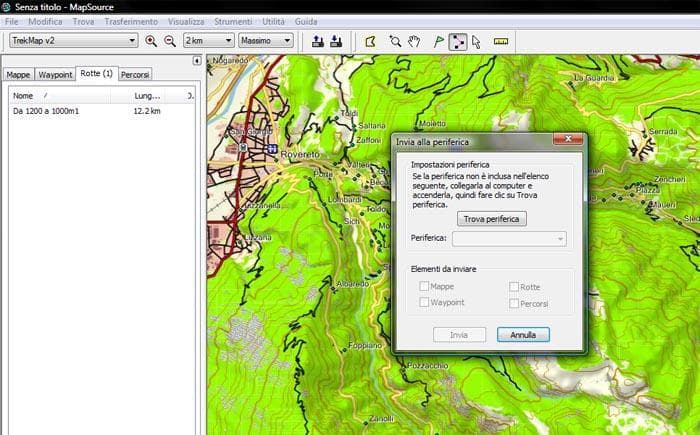This screenshot has height=435, width=700.
Task: Click the zoom out magnifier icon
Action: [x=170, y=41]
